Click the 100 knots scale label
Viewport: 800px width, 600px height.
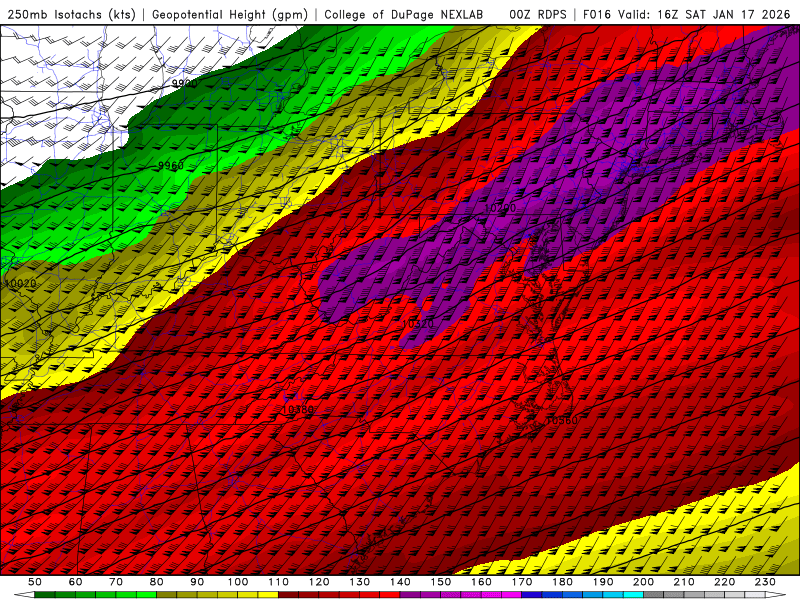[238, 582]
